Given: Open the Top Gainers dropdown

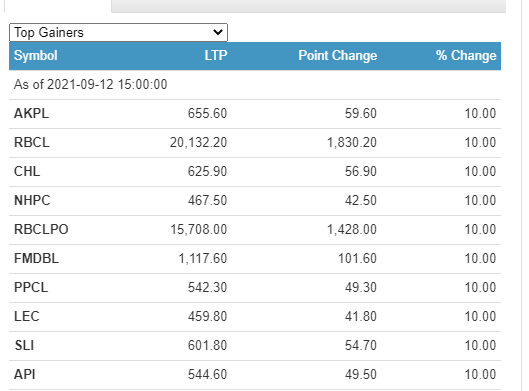Looking at the screenshot, I should coord(118,32).
